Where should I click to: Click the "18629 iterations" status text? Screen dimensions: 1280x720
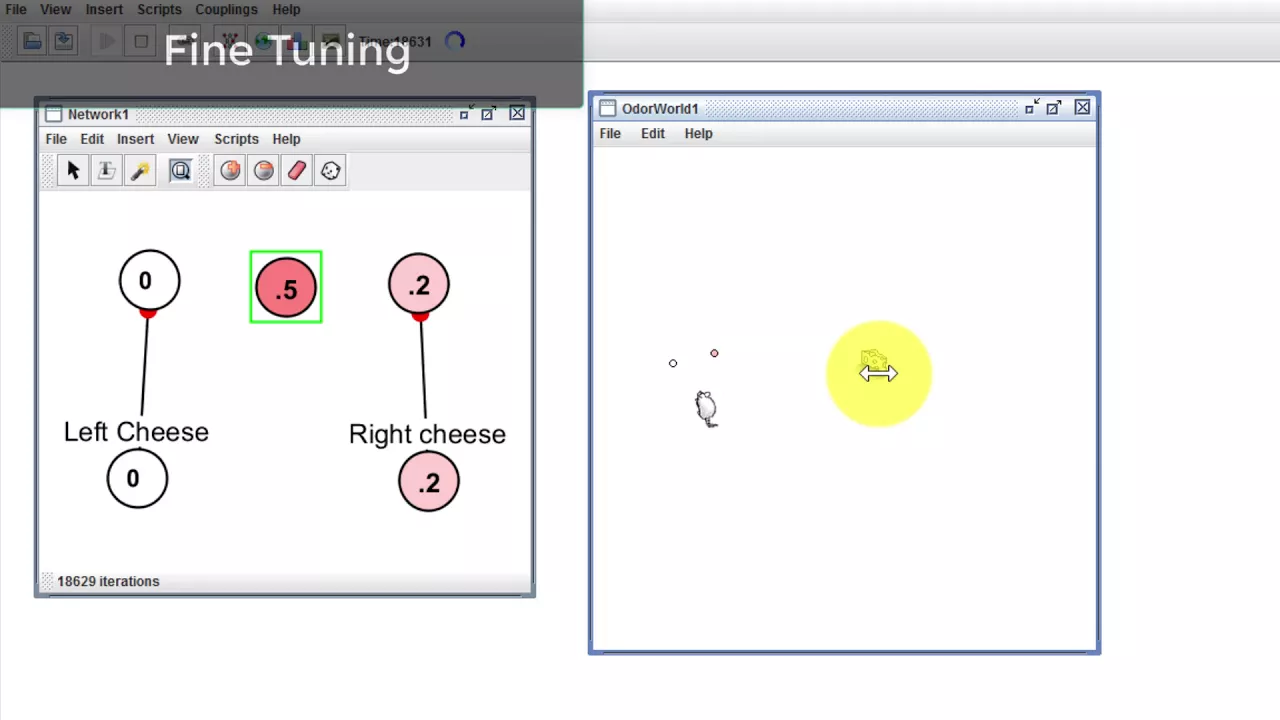(x=108, y=581)
